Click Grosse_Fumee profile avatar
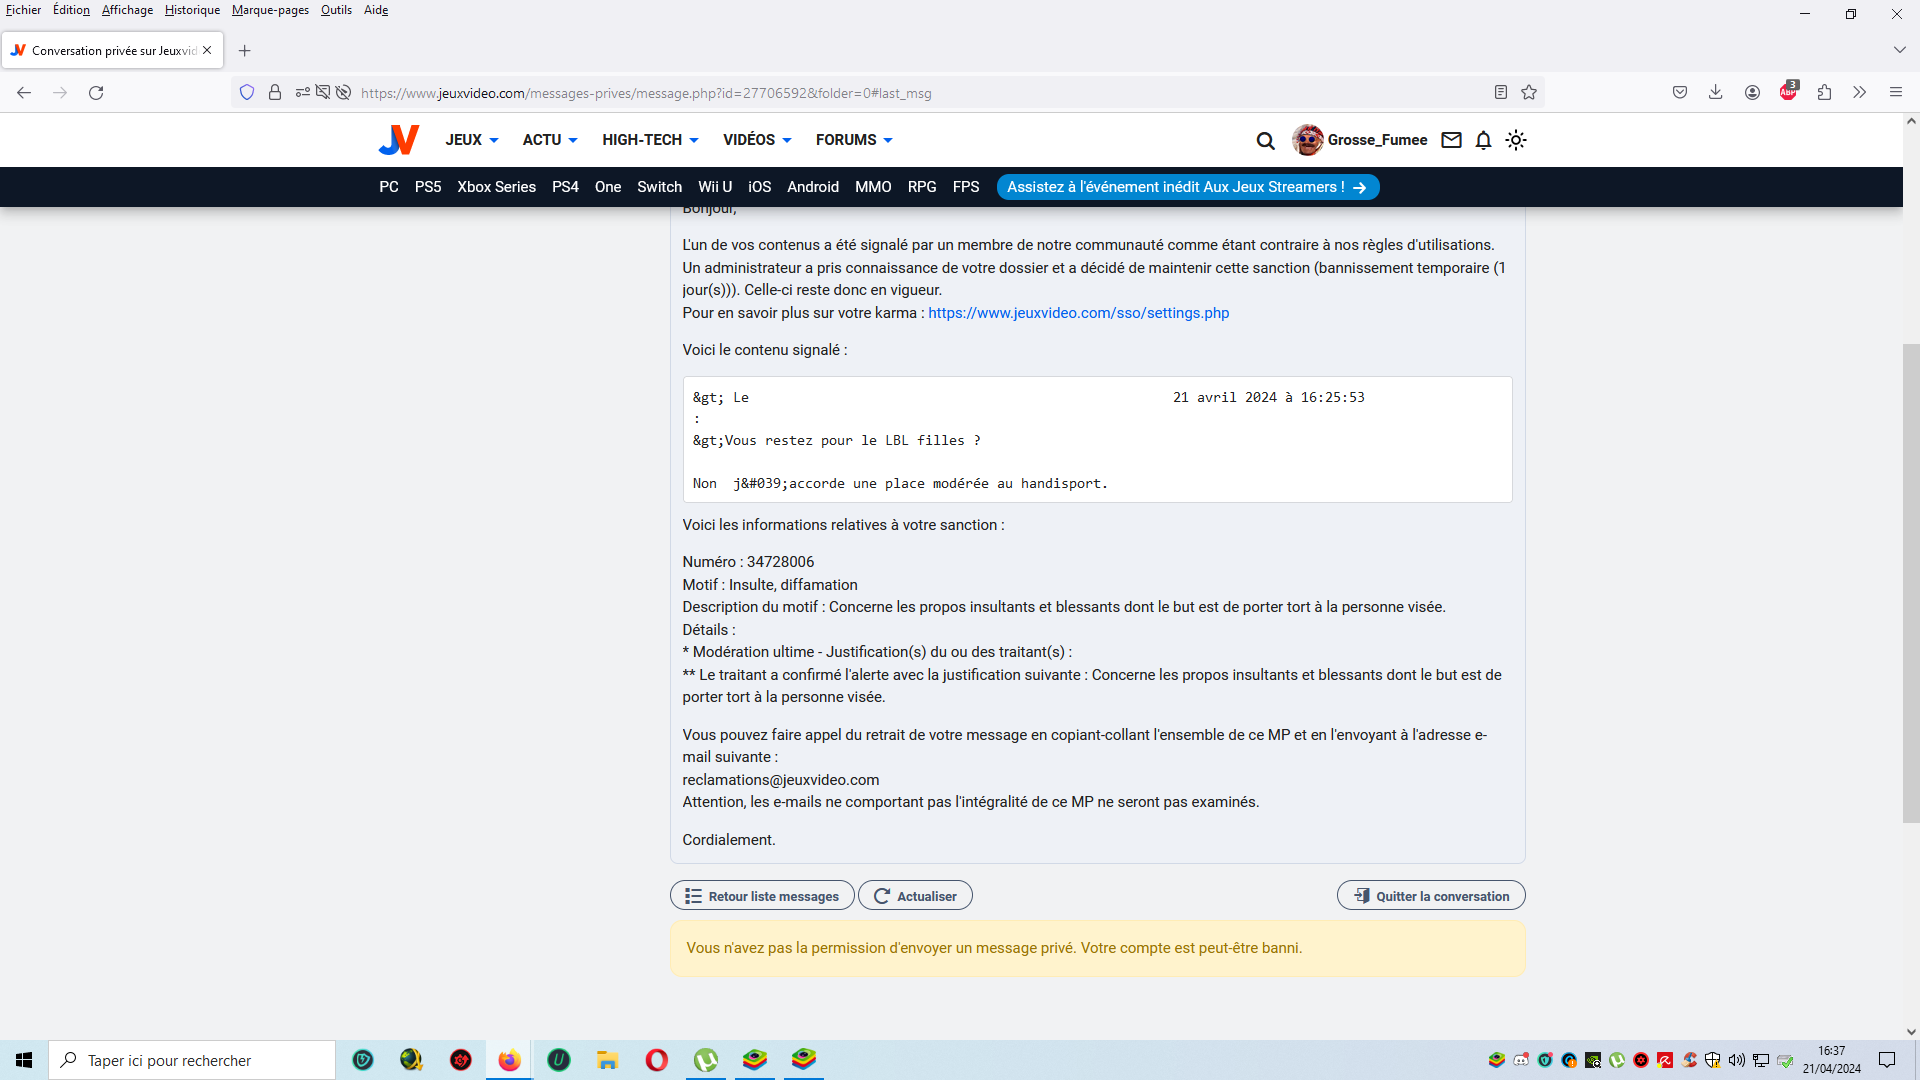The width and height of the screenshot is (1920, 1080). (1307, 140)
